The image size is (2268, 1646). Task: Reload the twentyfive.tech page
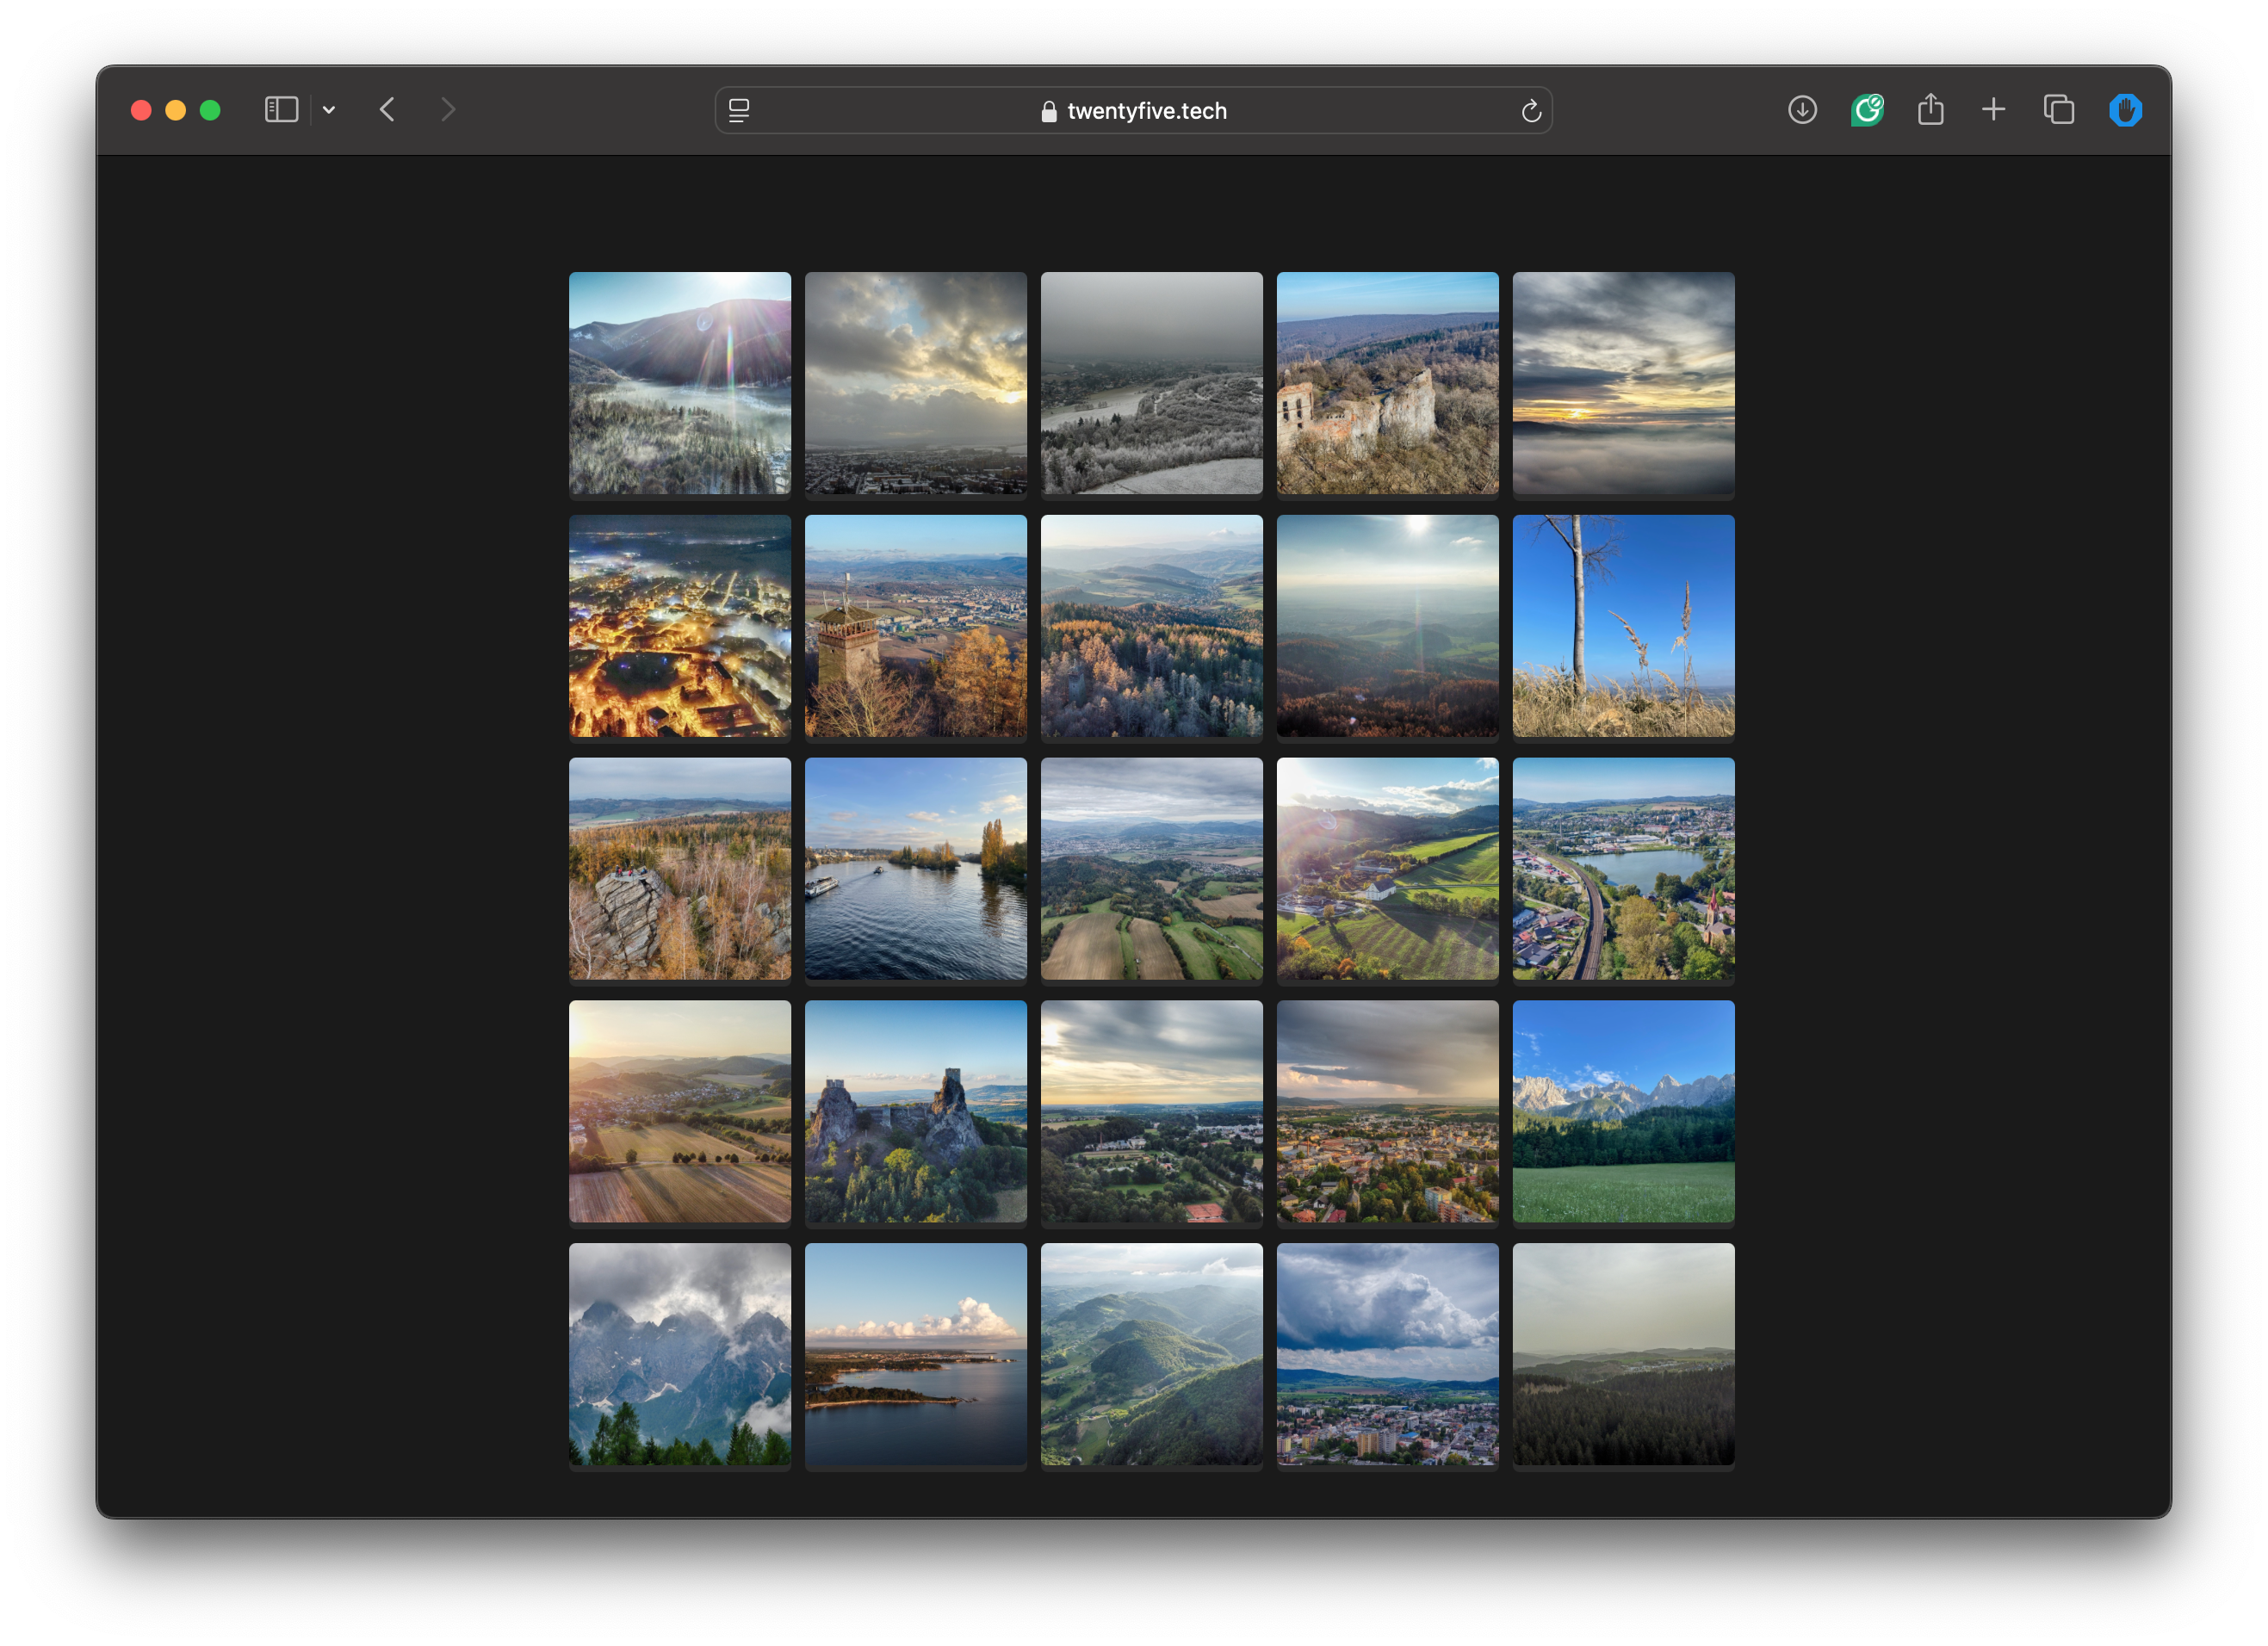pyautogui.click(x=1532, y=110)
